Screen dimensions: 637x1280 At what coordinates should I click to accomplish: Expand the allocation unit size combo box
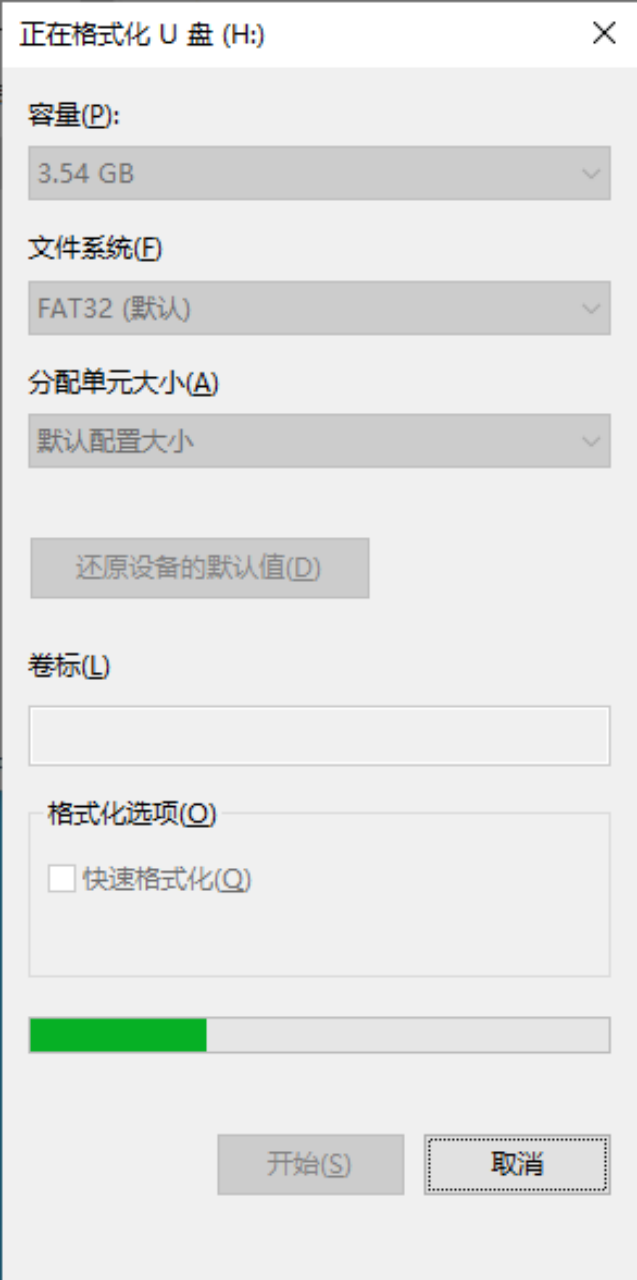pyautogui.click(x=300, y=441)
